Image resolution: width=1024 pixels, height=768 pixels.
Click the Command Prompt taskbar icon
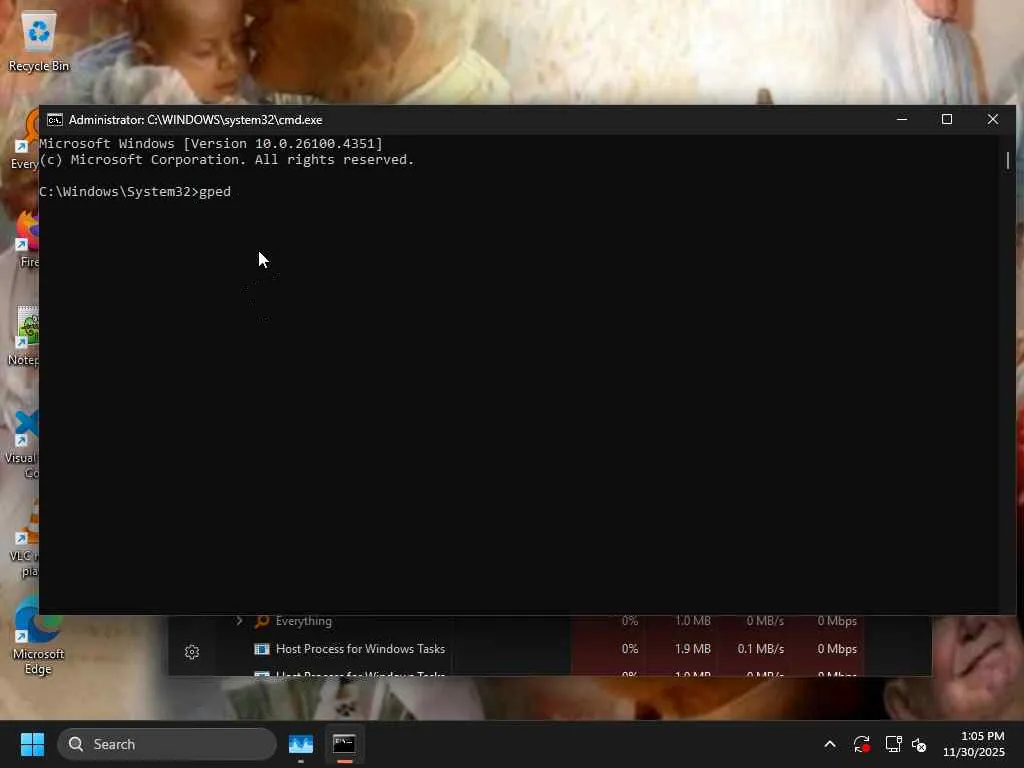(x=344, y=744)
